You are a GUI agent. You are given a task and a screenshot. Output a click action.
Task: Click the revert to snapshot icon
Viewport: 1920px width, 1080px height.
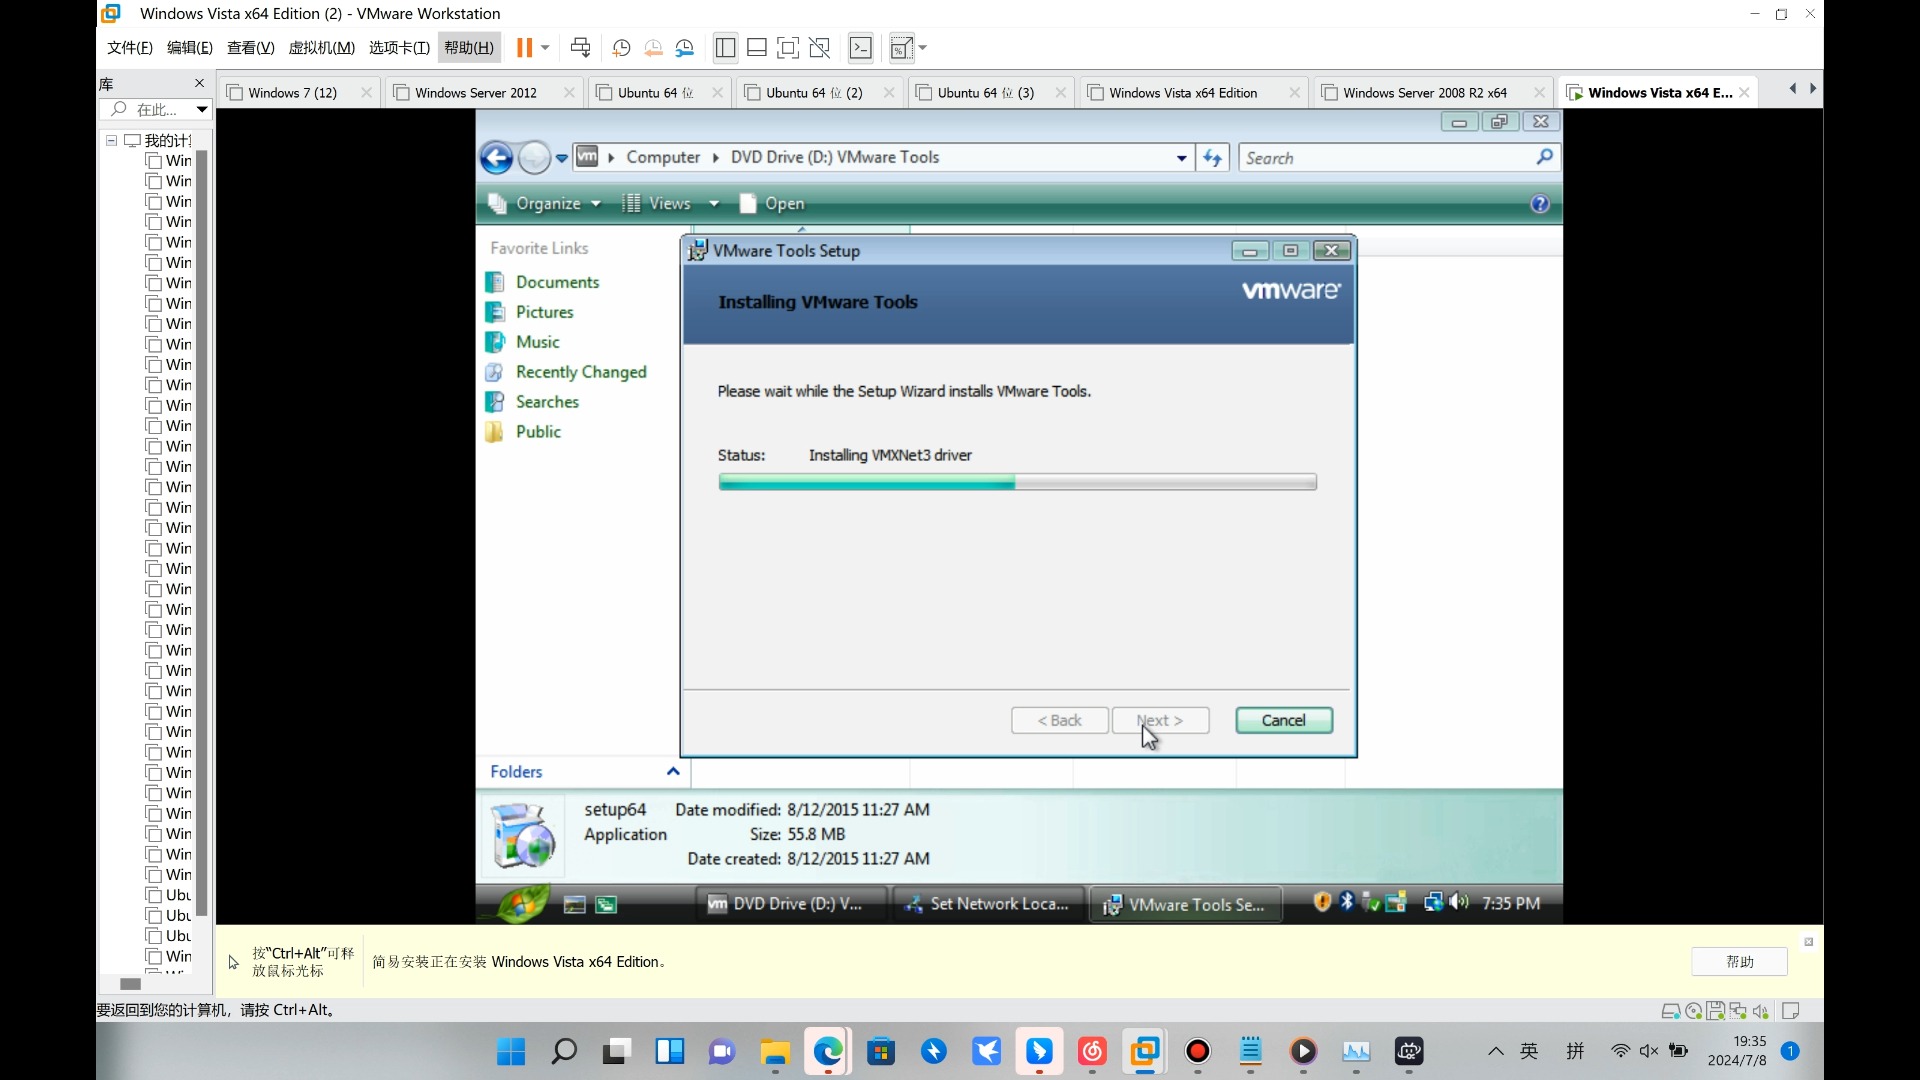tap(653, 48)
